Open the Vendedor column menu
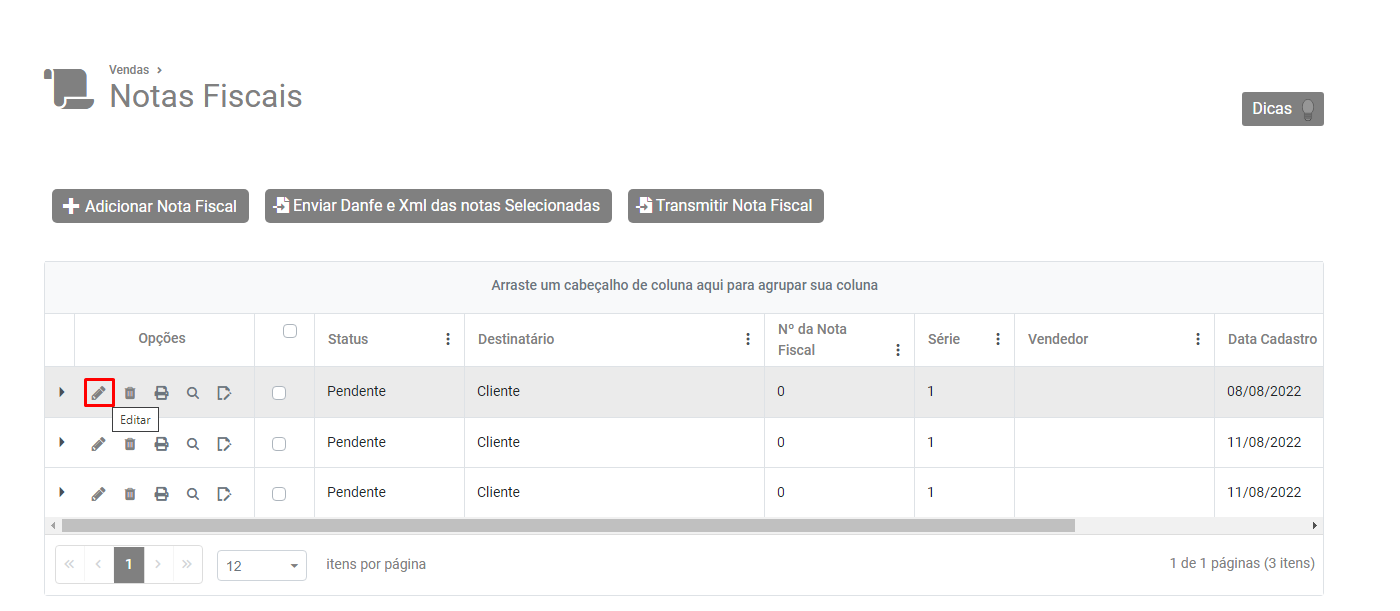This screenshot has height=611, width=1400. pos(1198,339)
